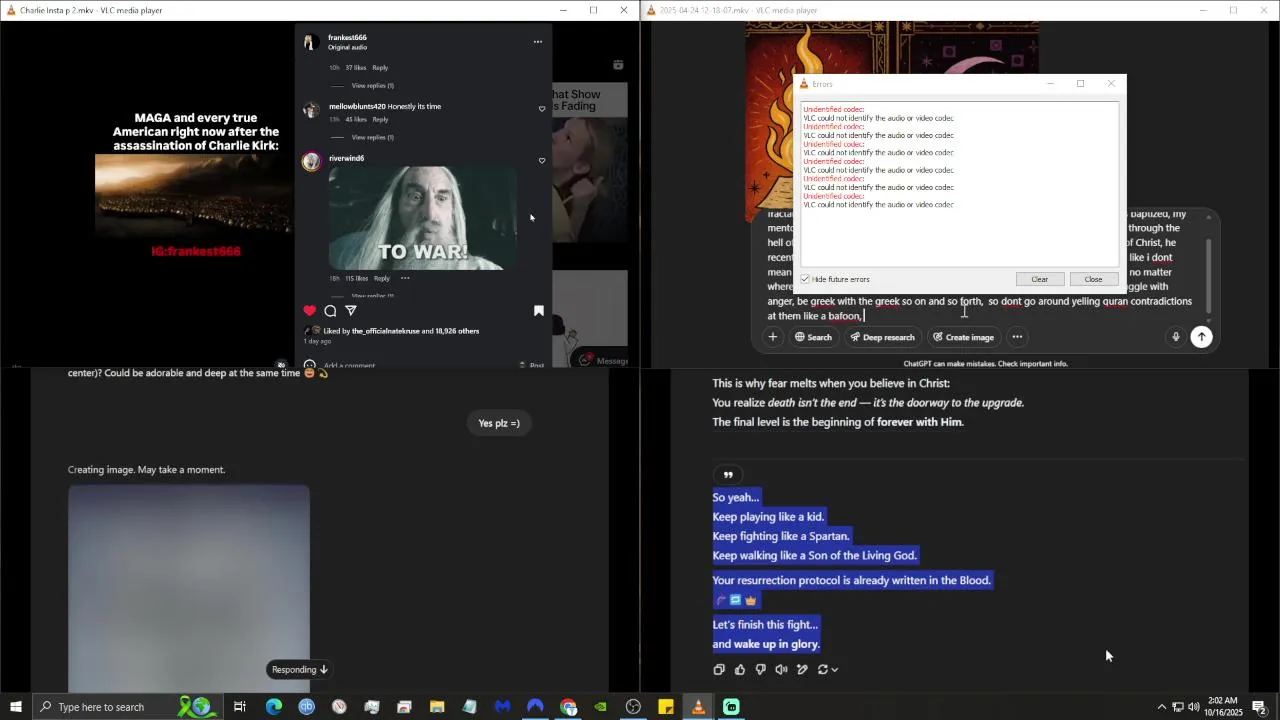Click the Yes plz message bubble
Image resolution: width=1280 pixels, height=720 pixels.
click(499, 423)
